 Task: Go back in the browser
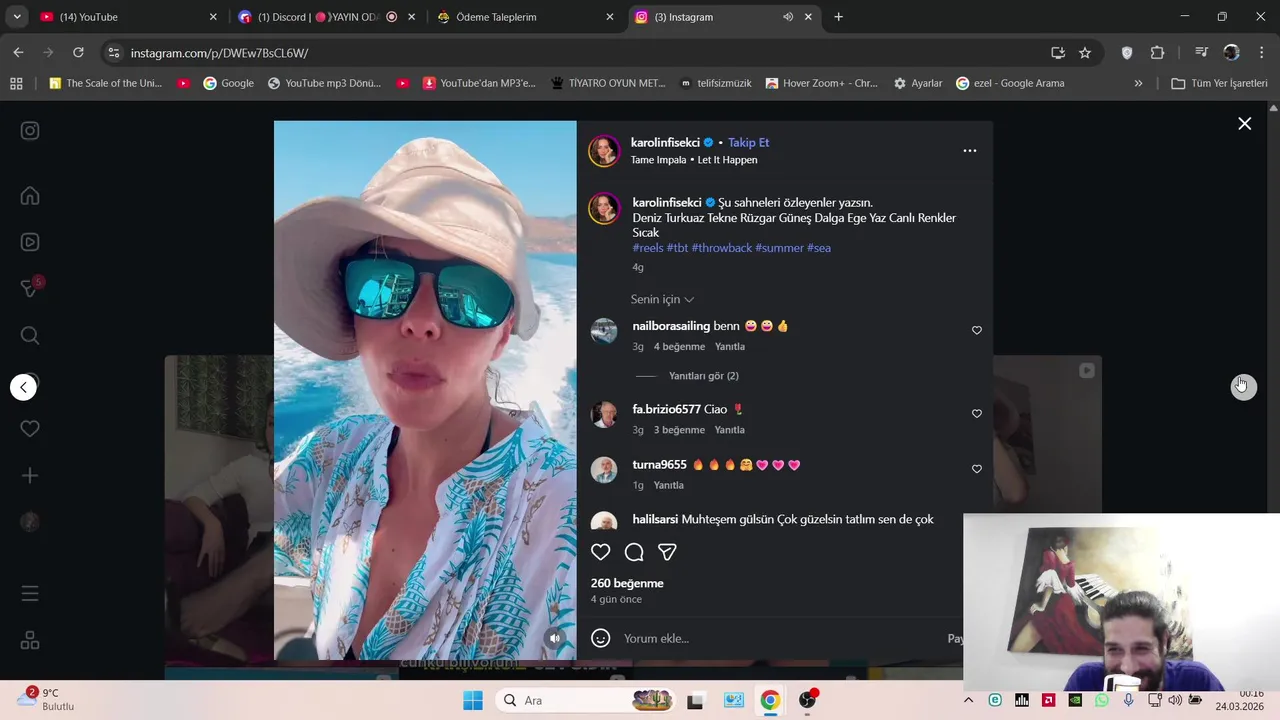18,53
